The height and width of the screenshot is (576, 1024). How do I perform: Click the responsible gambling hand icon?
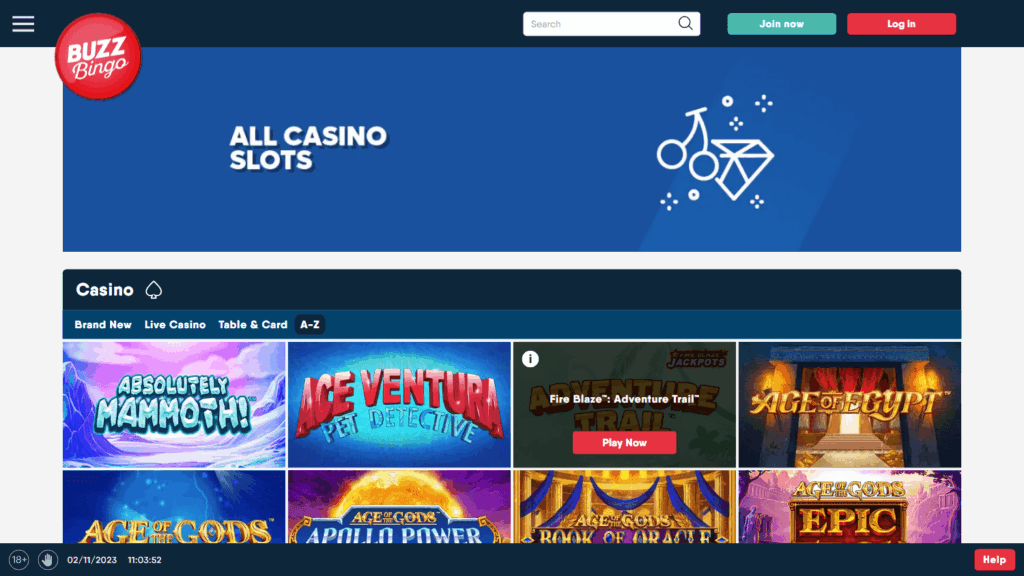tap(48, 560)
